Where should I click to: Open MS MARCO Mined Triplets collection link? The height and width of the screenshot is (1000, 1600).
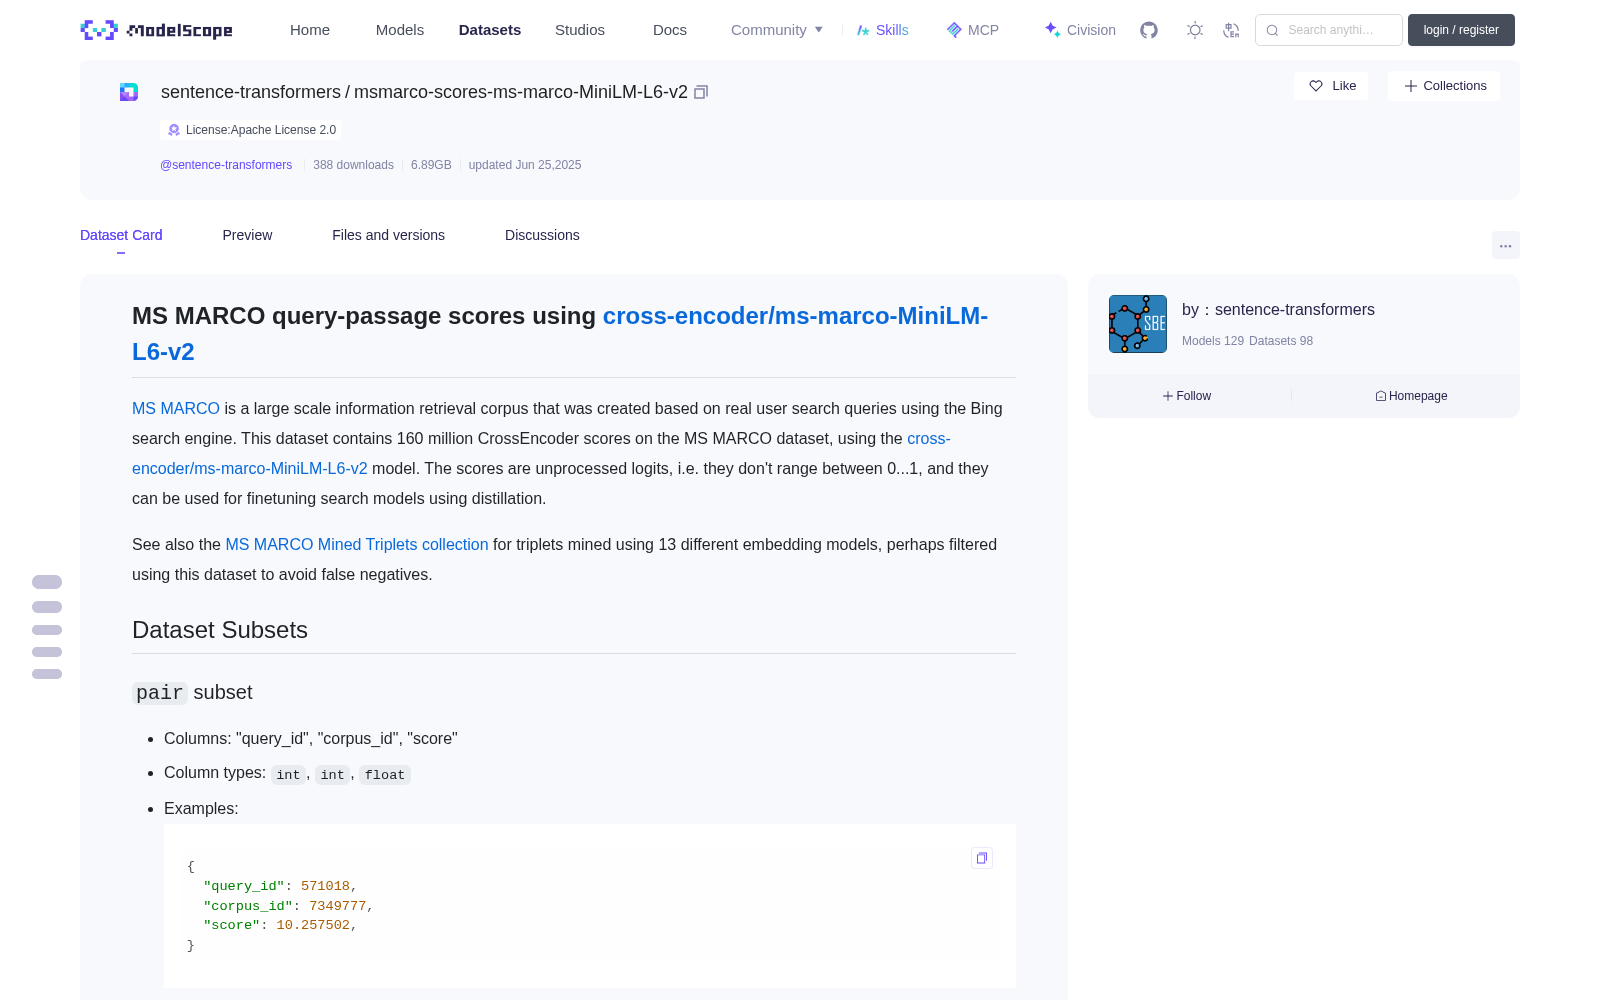pos(357,544)
